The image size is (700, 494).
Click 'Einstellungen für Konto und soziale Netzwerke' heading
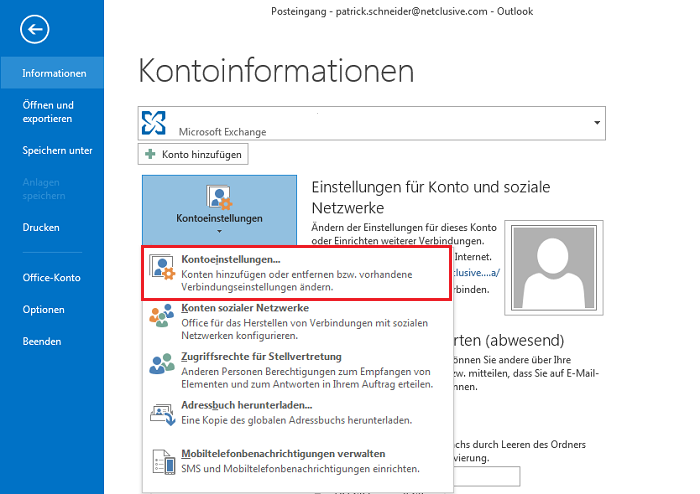coord(431,197)
